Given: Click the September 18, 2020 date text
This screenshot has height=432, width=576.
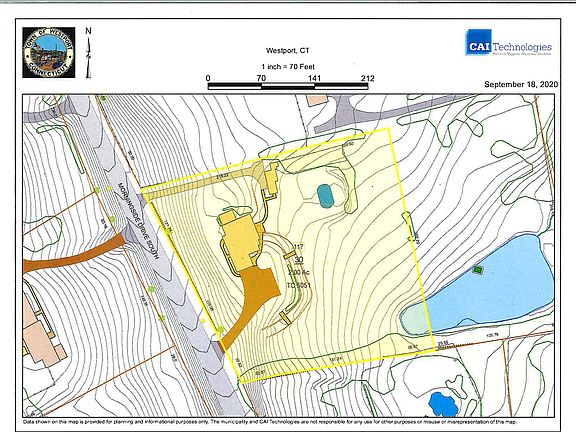Looking at the screenshot, I should [x=521, y=84].
